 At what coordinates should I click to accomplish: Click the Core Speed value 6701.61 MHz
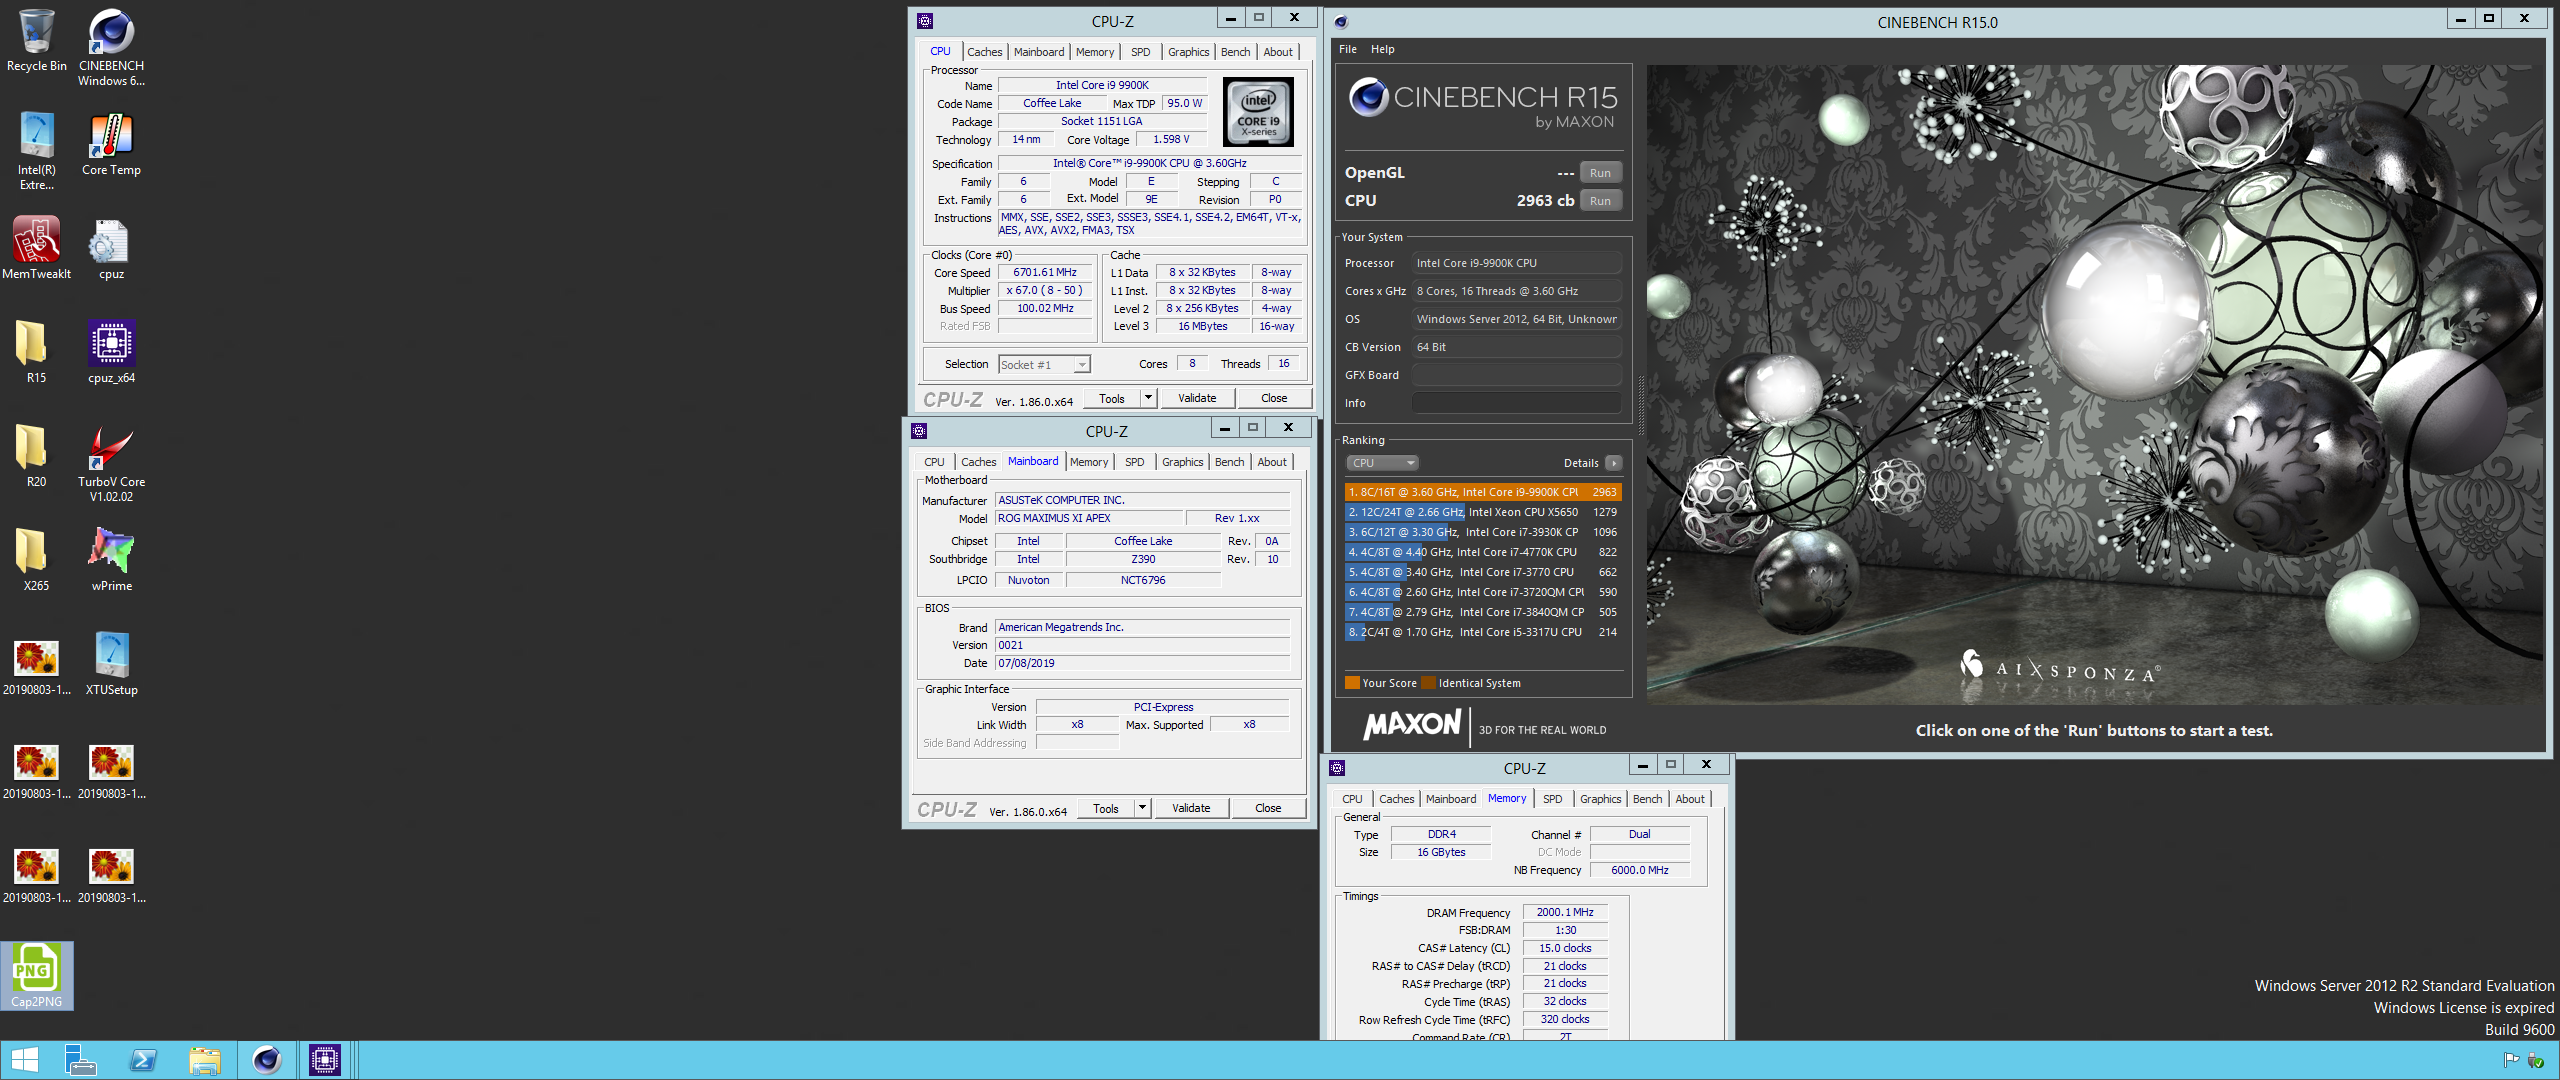pos(1045,272)
